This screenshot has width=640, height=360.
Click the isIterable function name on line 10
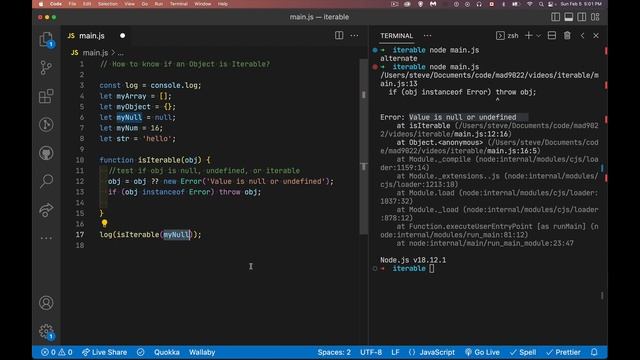coord(159,160)
